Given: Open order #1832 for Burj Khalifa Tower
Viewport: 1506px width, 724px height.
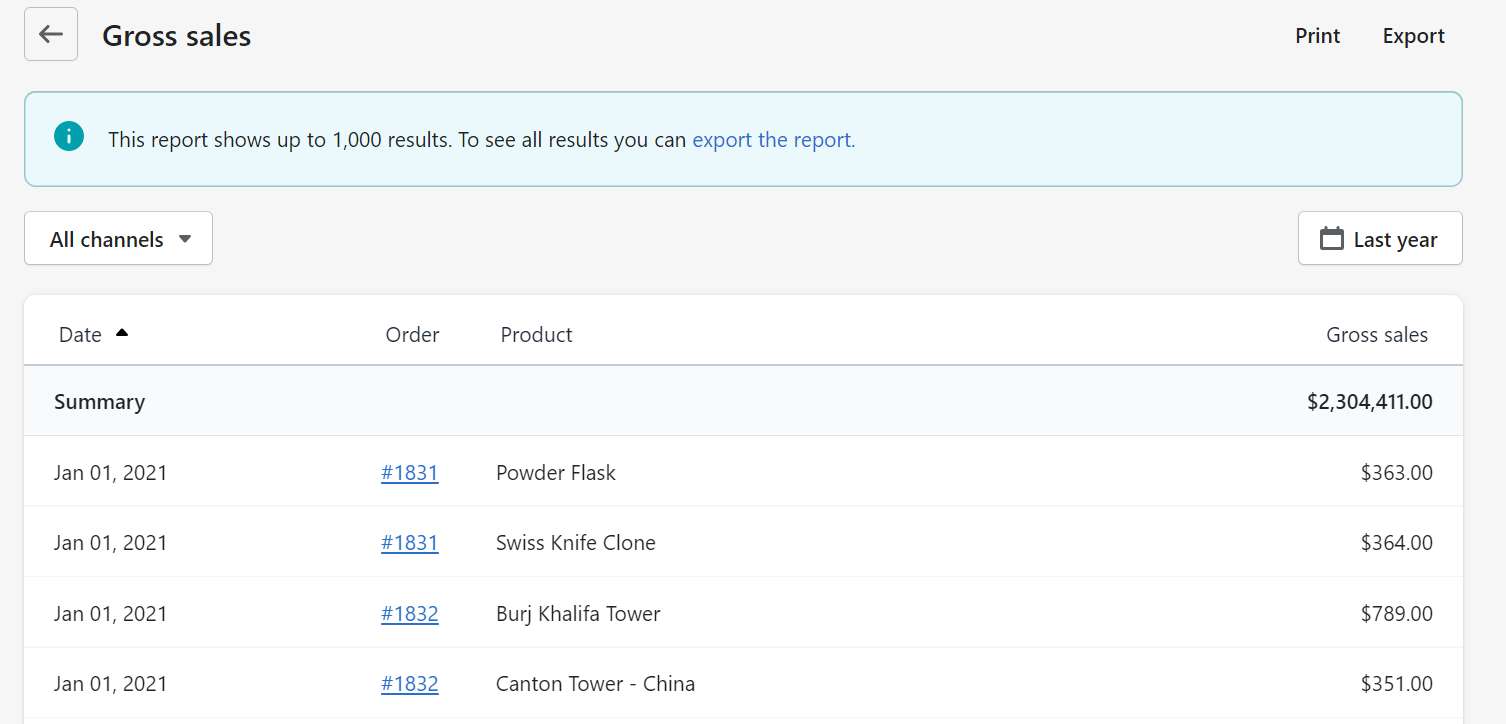Looking at the screenshot, I should pos(409,614).
